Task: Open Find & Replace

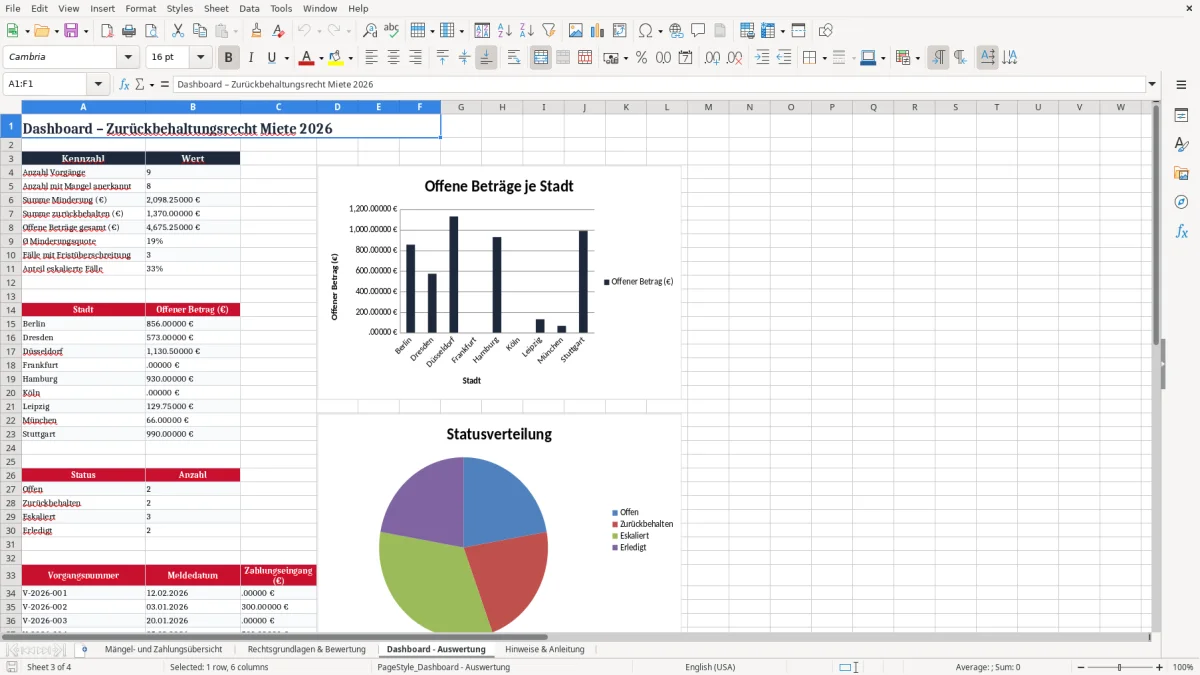Action: 370,31
